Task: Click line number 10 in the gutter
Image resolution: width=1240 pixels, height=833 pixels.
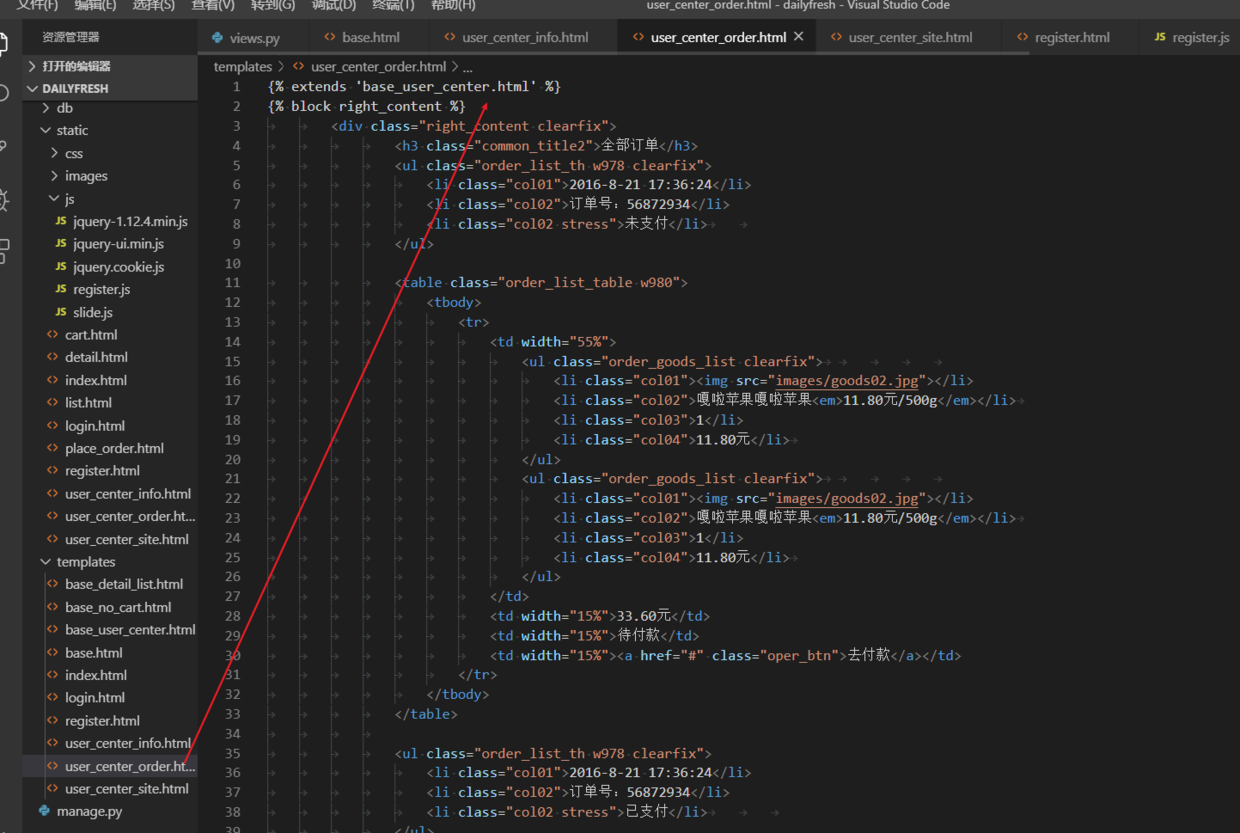Action: tap(234, 263)
